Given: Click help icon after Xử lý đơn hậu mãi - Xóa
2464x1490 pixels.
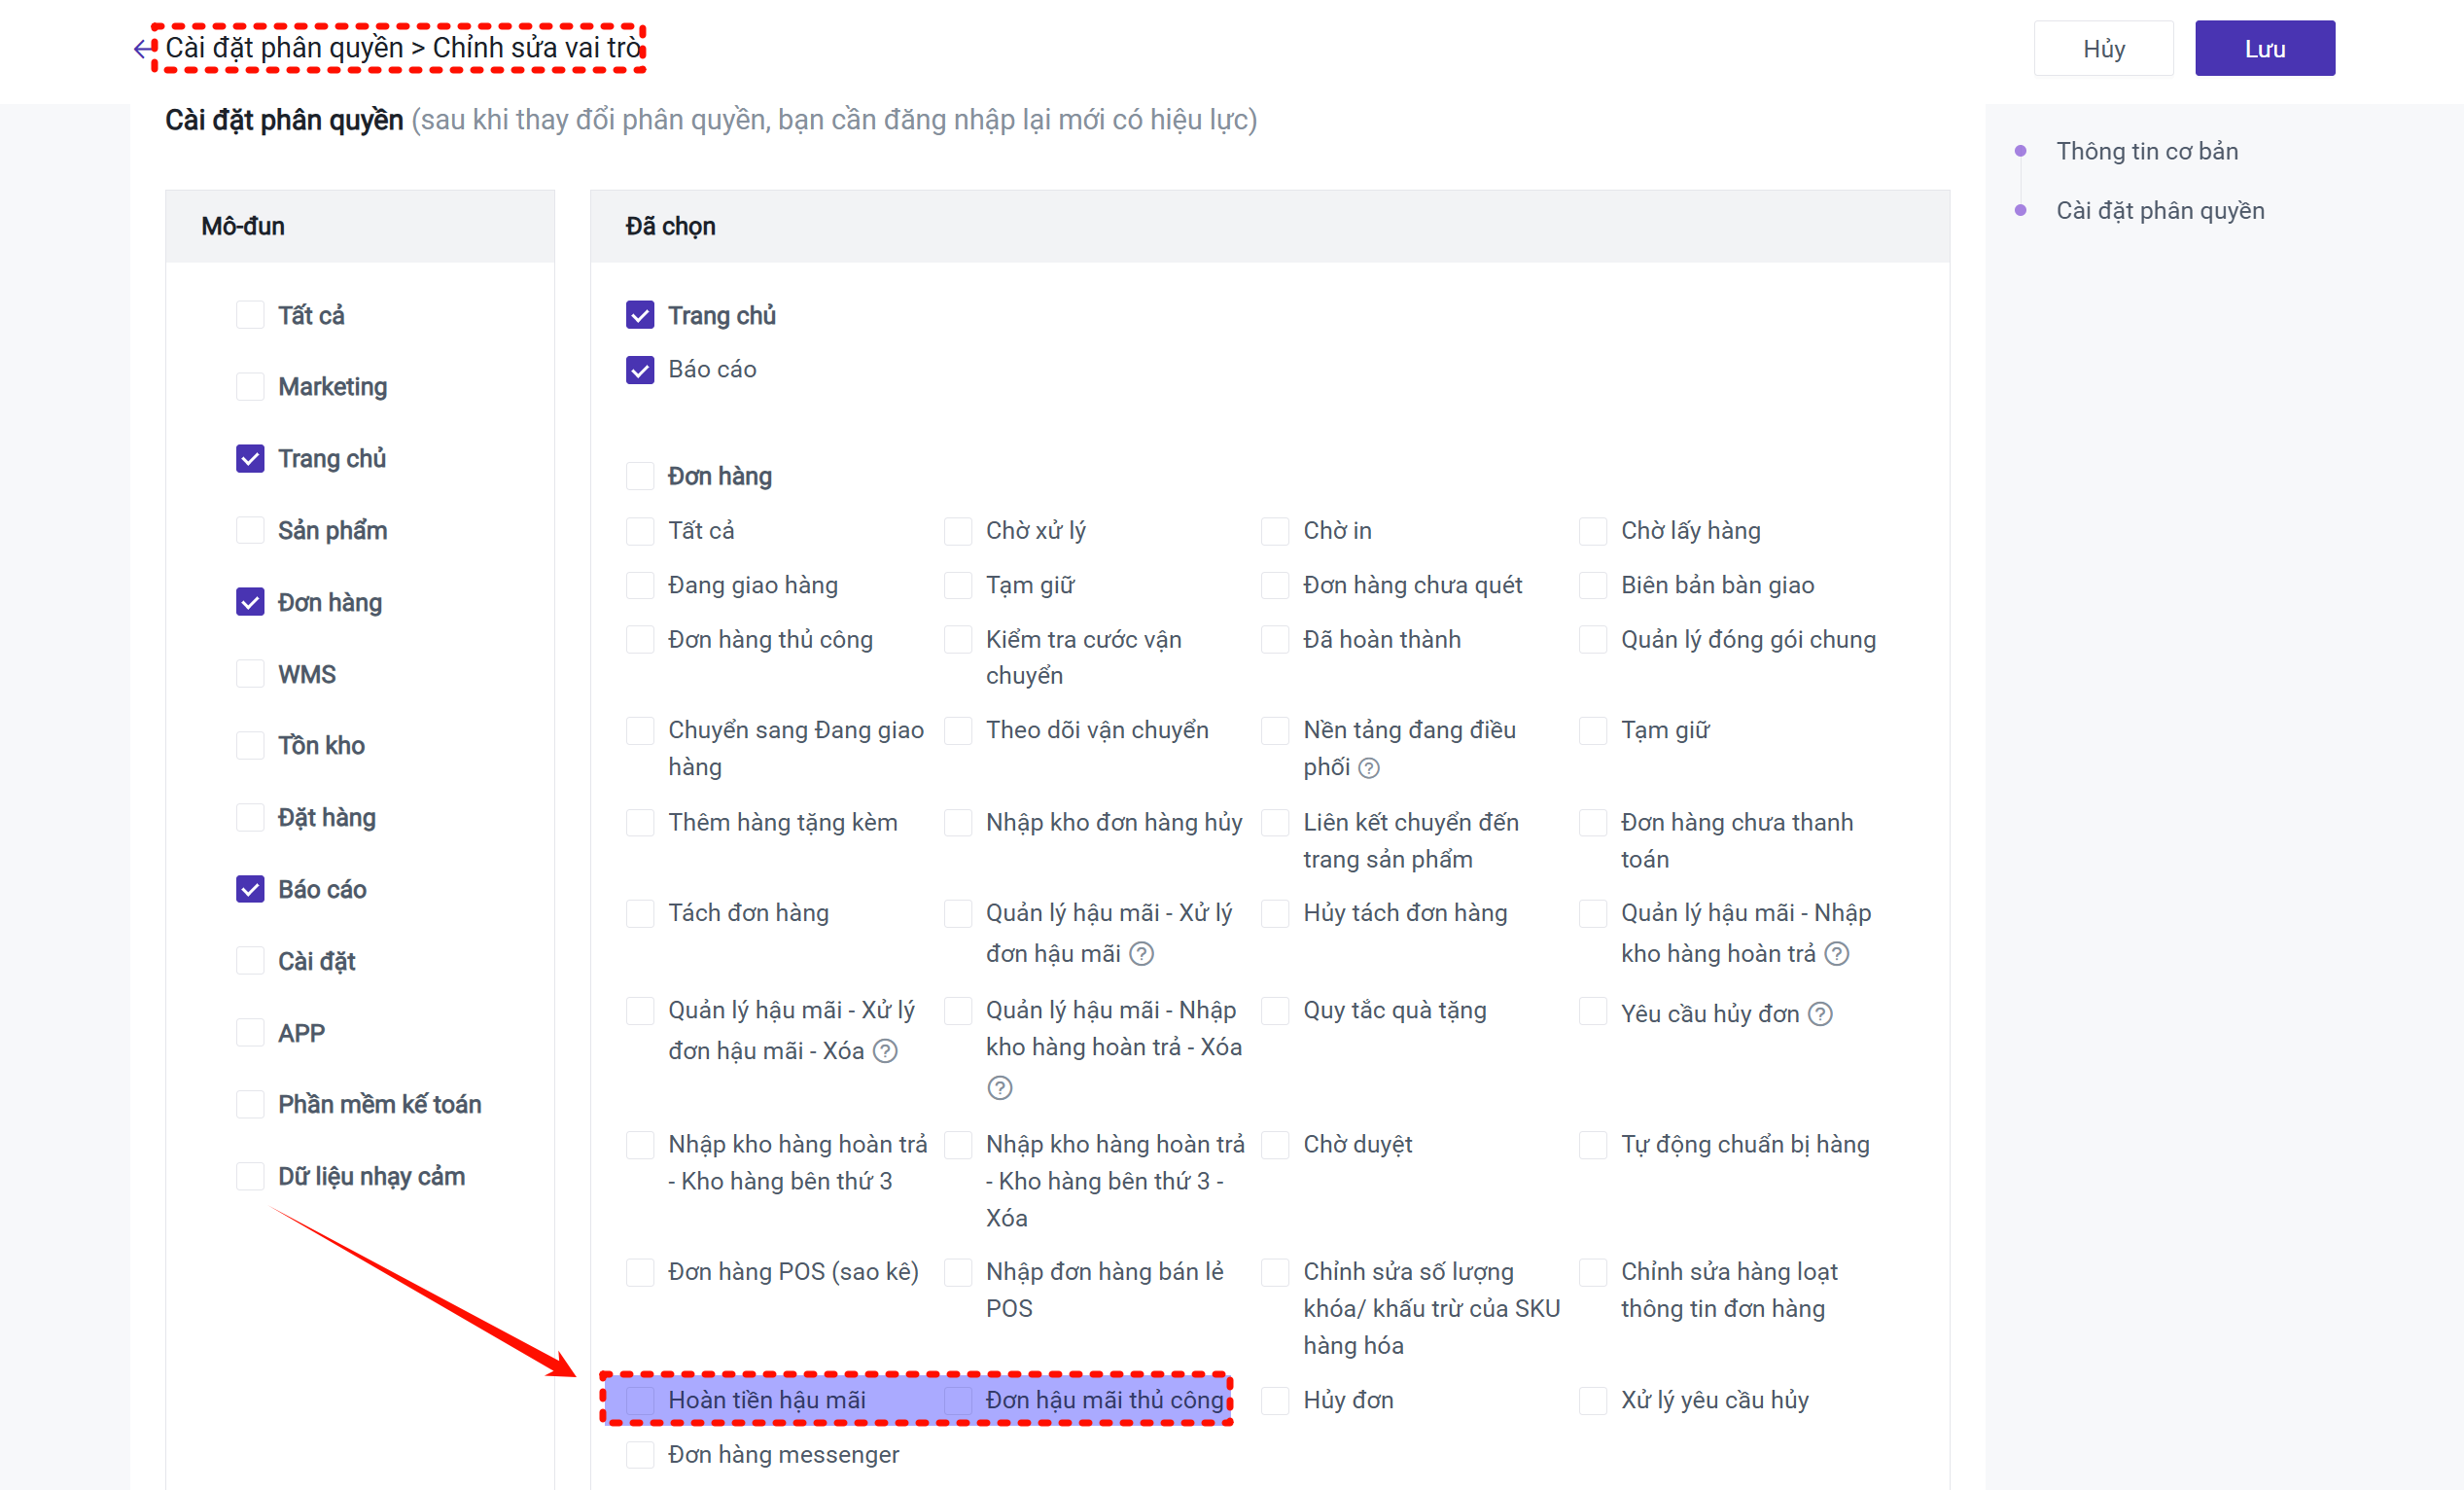Looking at the screenshot, I should pos(885,1051).
